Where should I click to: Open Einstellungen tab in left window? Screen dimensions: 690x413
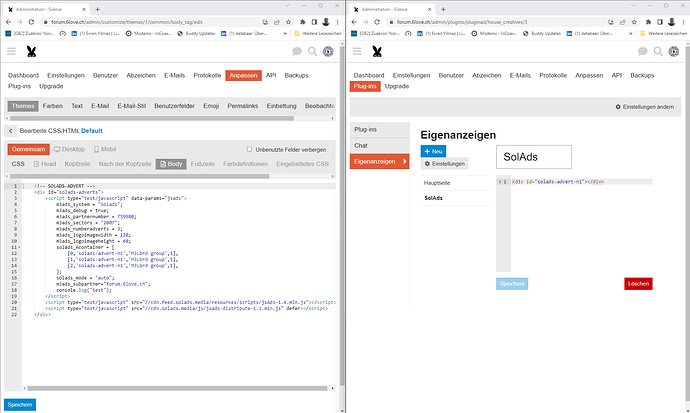[66, 76]
